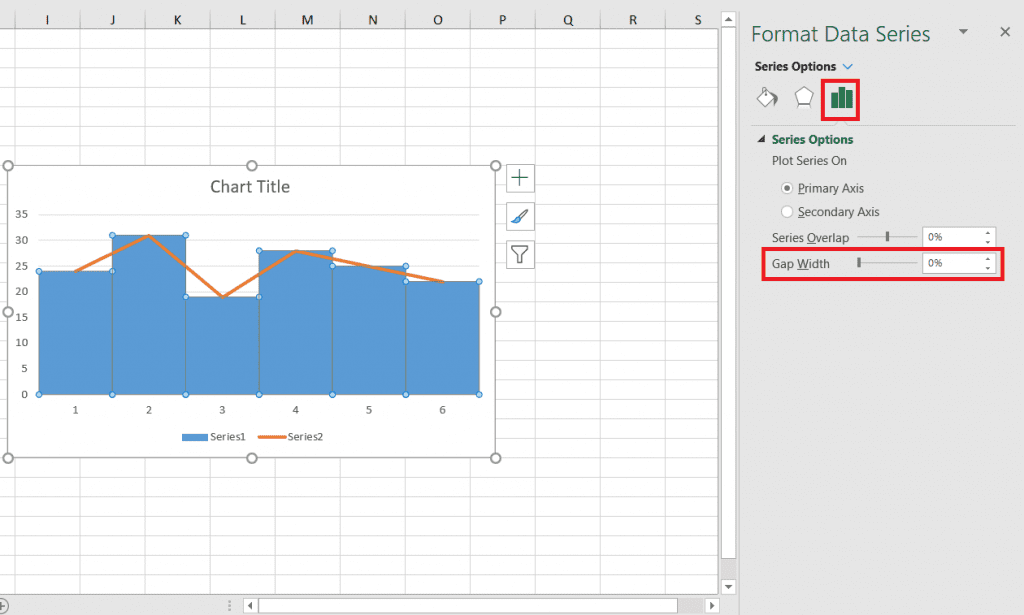This screenshot has height=615, width=1024.
Task: Collapse the Series Options section triangle
Action: tap(761, 140)
